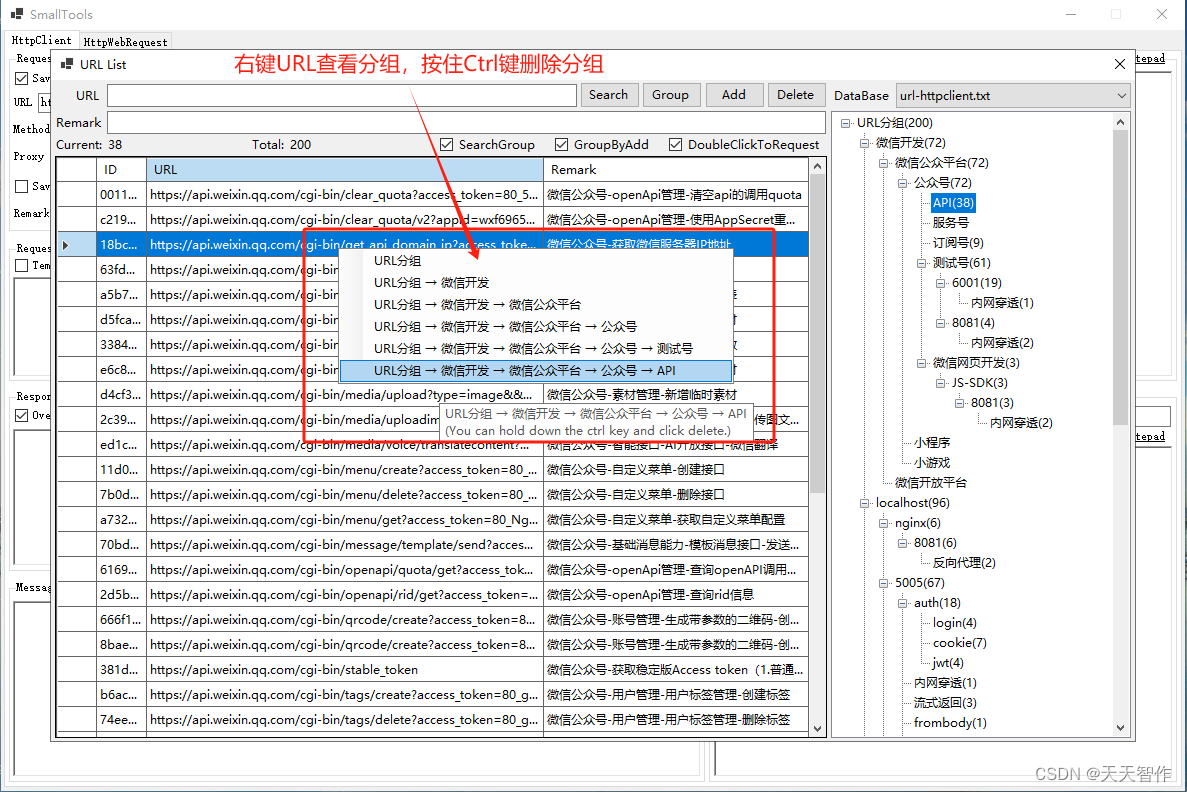The width and height of the screenshot is (1187, 792).
Task: Click the URL List panel icon
Action: click(66, 64)
